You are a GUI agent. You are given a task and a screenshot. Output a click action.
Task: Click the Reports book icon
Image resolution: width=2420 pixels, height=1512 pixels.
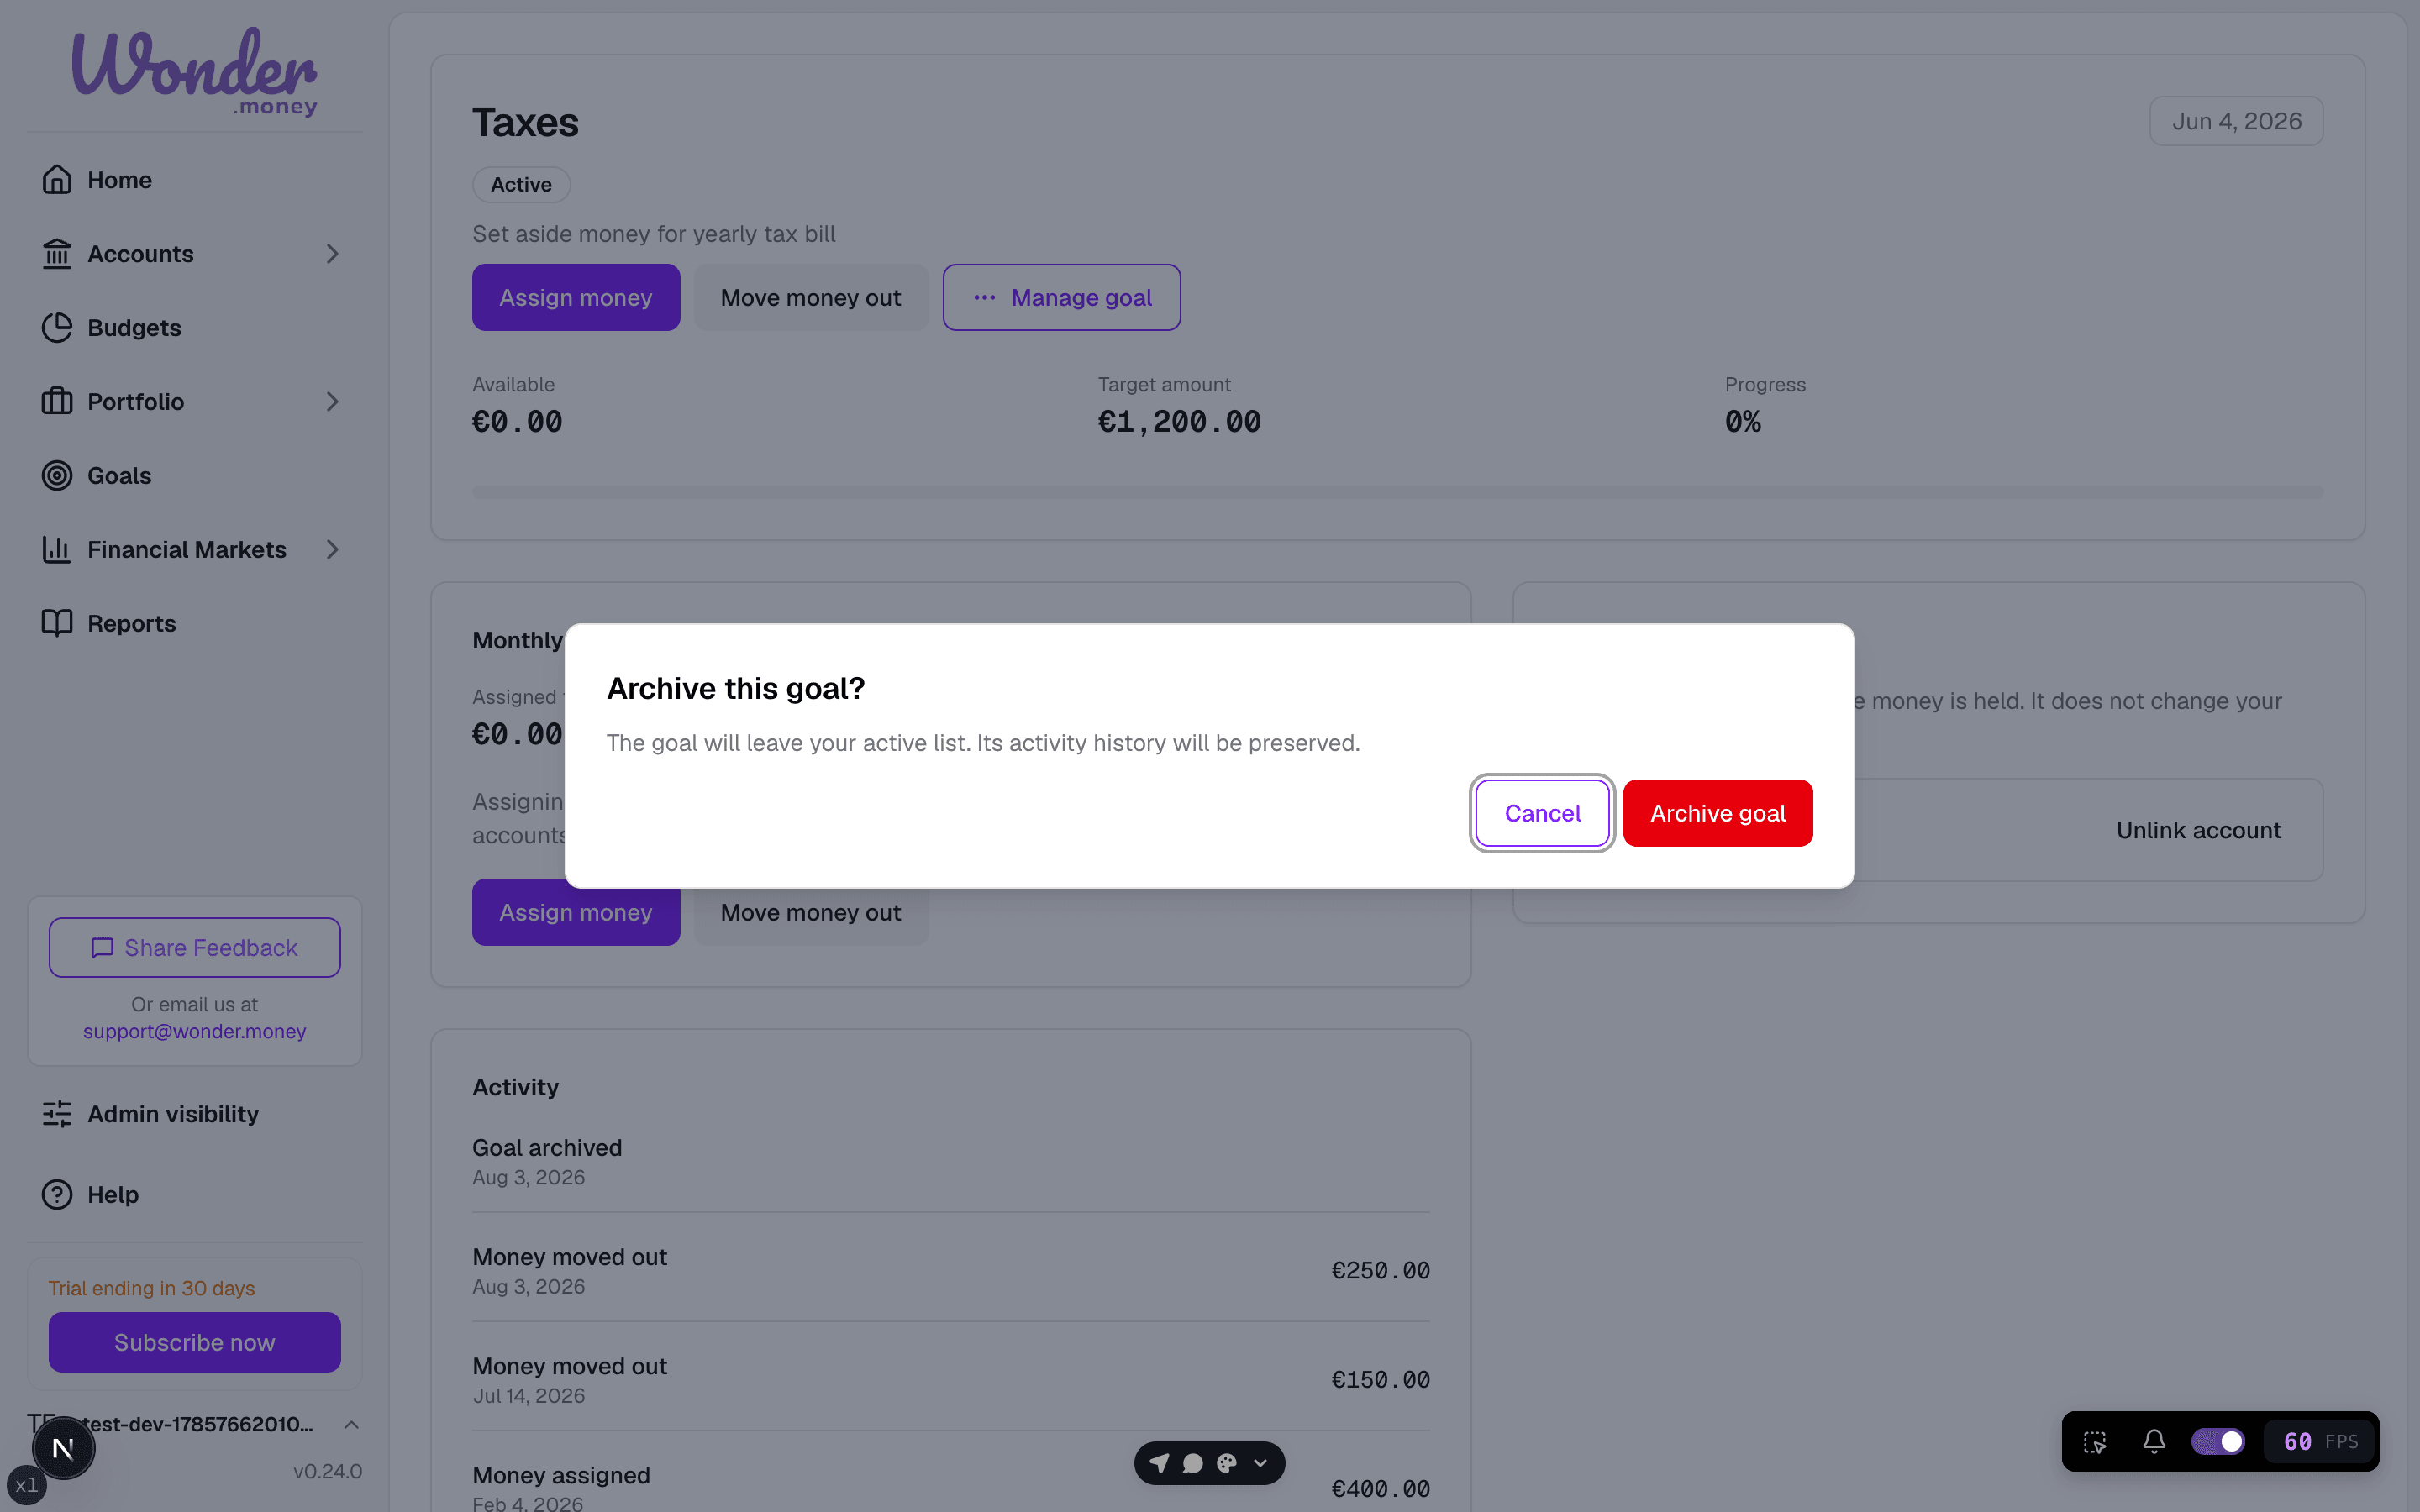coord(57,623)
